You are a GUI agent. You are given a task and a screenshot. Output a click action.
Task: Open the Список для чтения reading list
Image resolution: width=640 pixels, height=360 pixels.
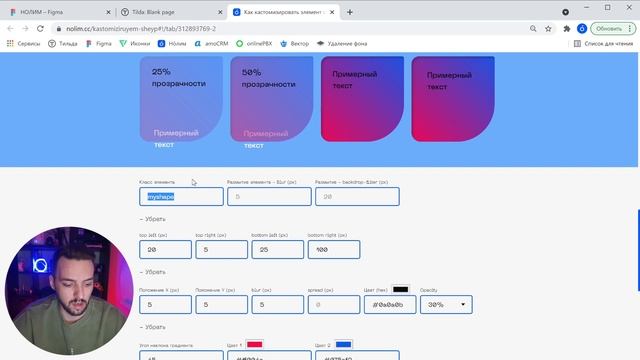click(604, 43)
